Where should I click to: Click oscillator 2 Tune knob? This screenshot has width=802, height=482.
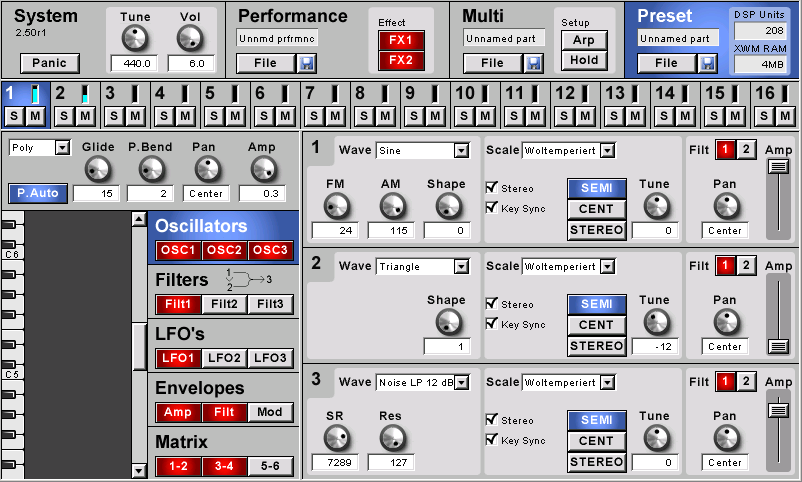(x=656, y=322)
